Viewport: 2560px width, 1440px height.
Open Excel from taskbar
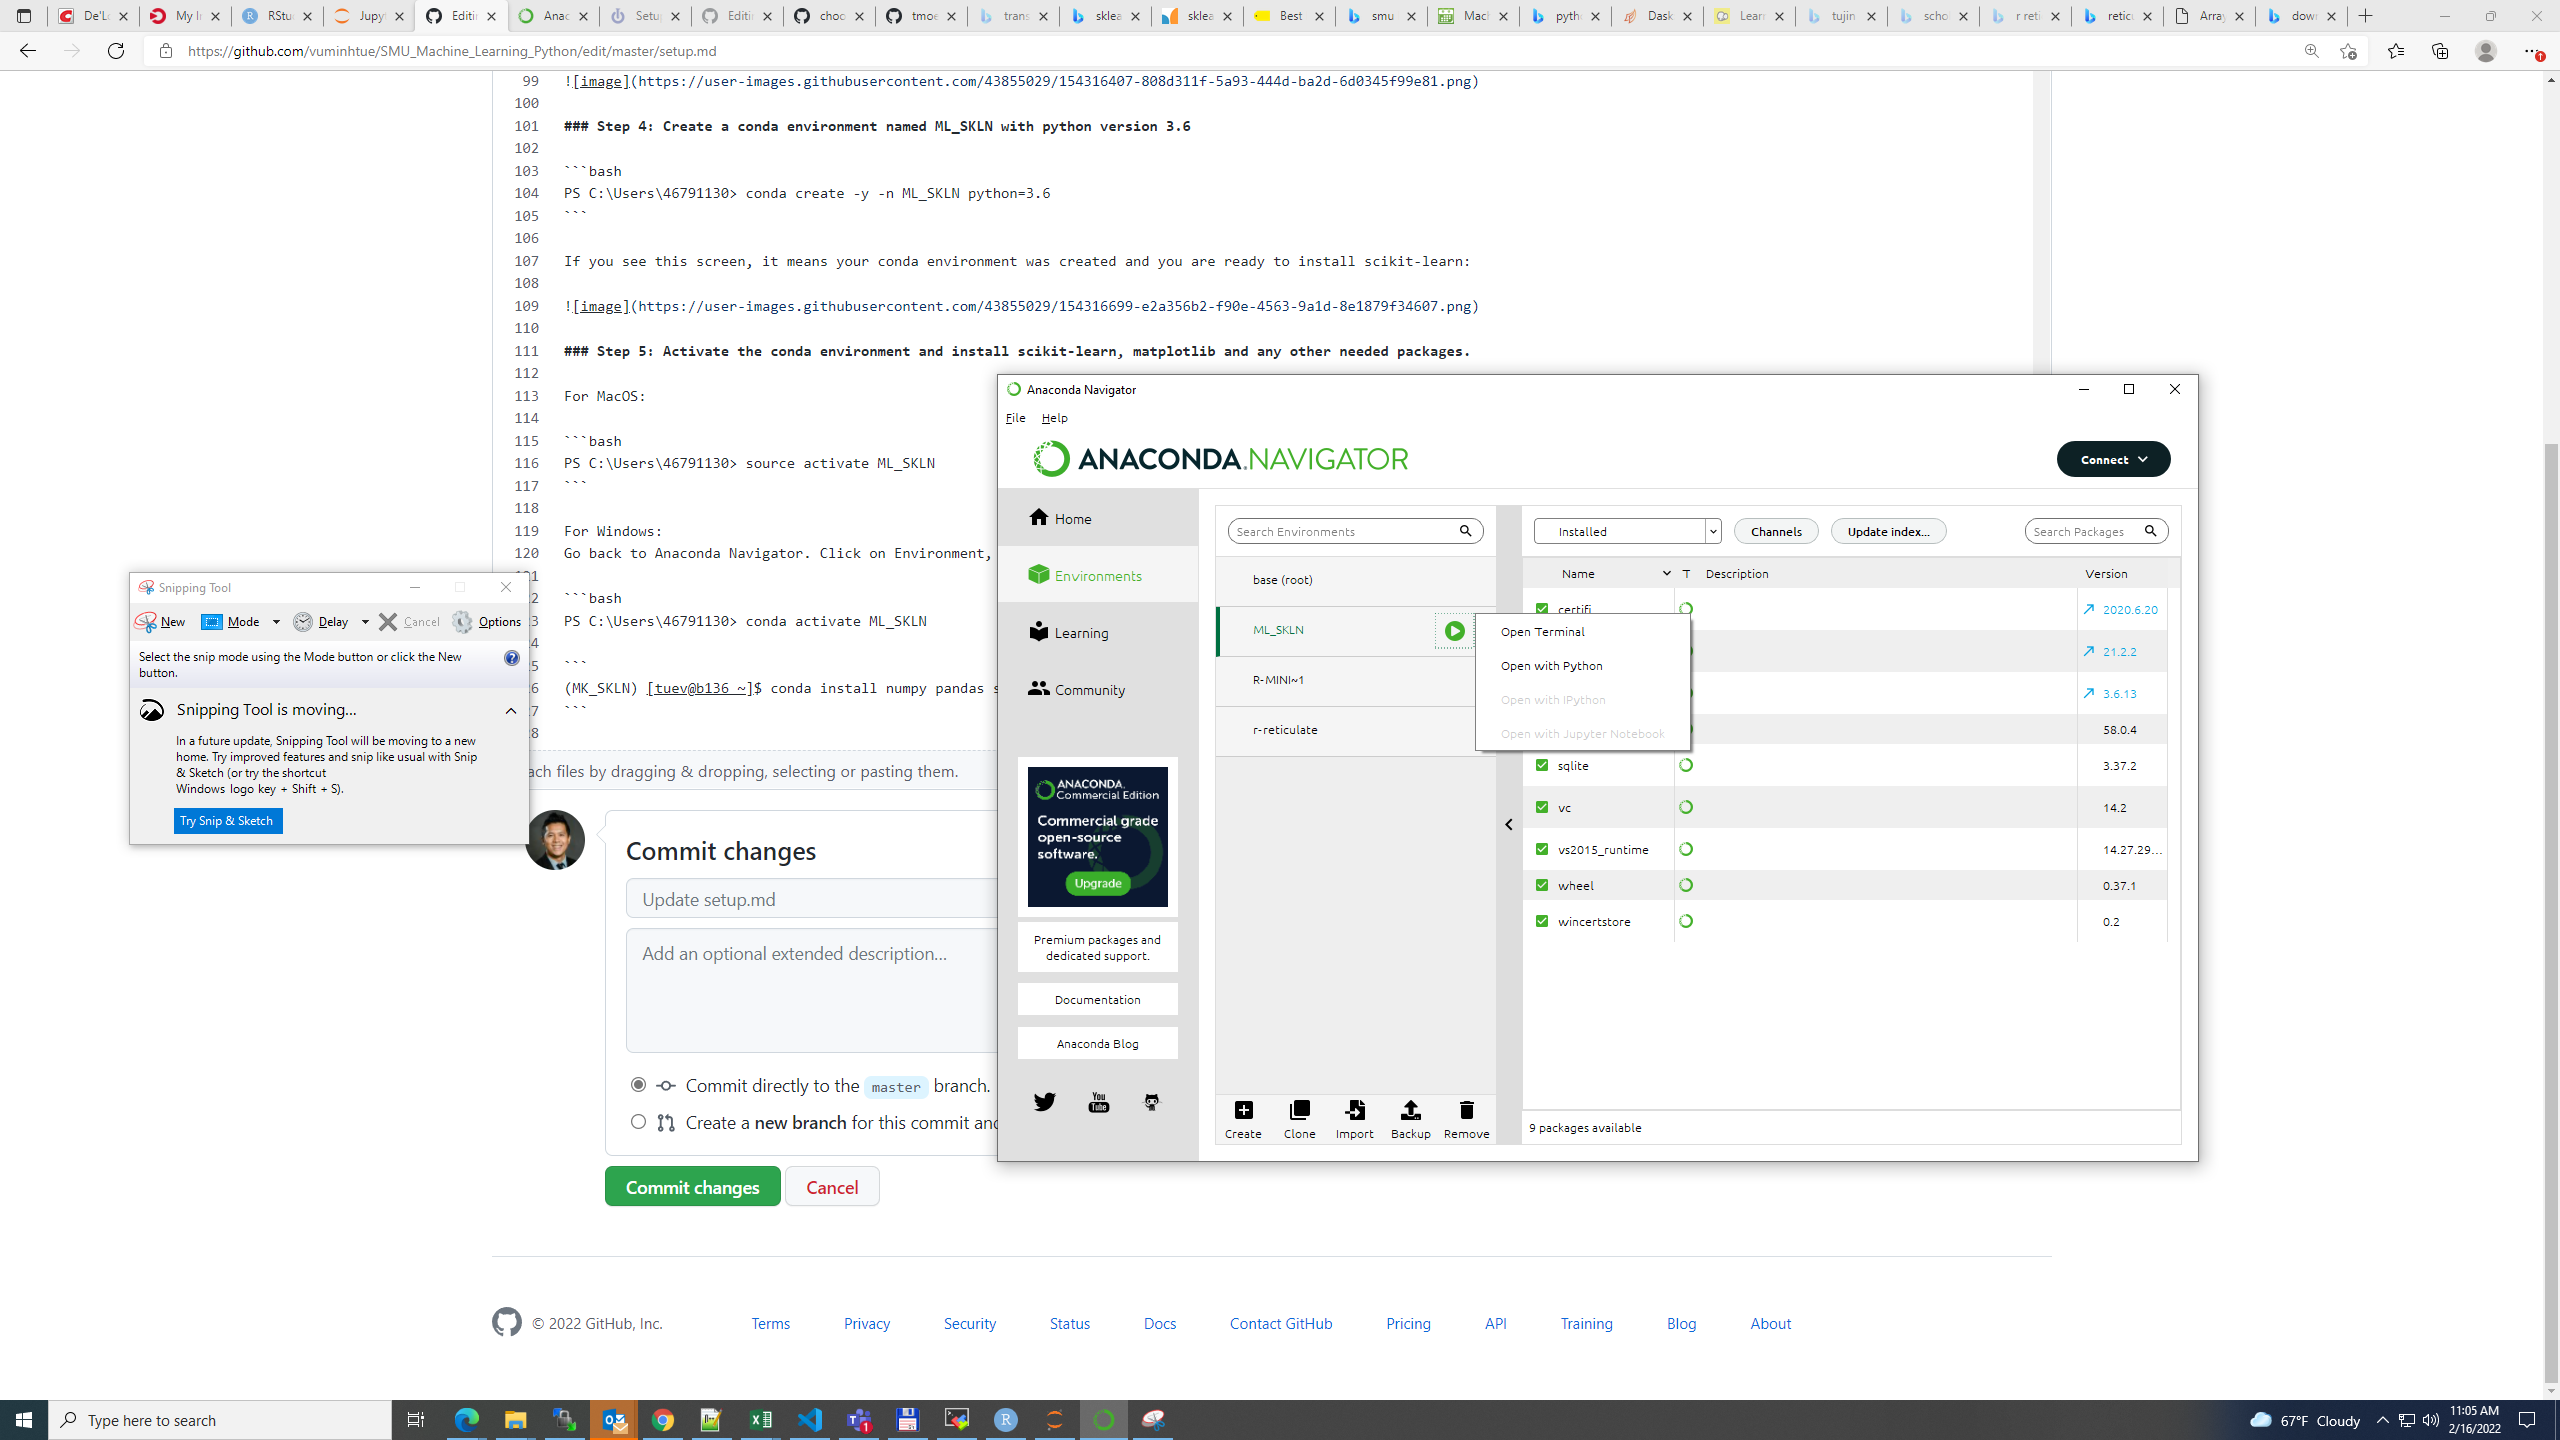(761, 1419)
